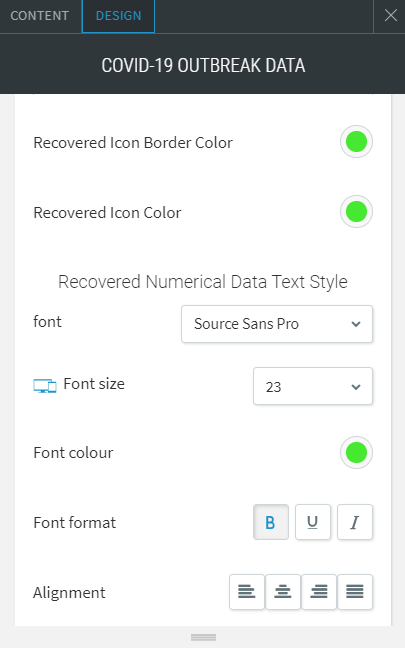The height and width of the screenshot is (648, 405).
Task: Open the font family dropdown
Action: [277, 324]
